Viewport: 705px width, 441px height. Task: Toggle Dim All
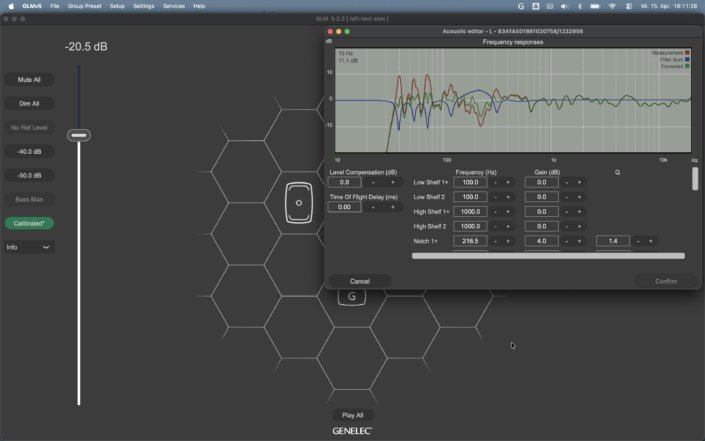coord(29,103)
